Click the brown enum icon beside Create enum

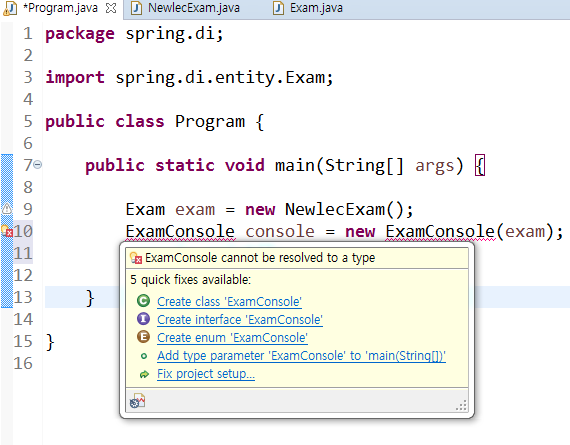(143, 337)
